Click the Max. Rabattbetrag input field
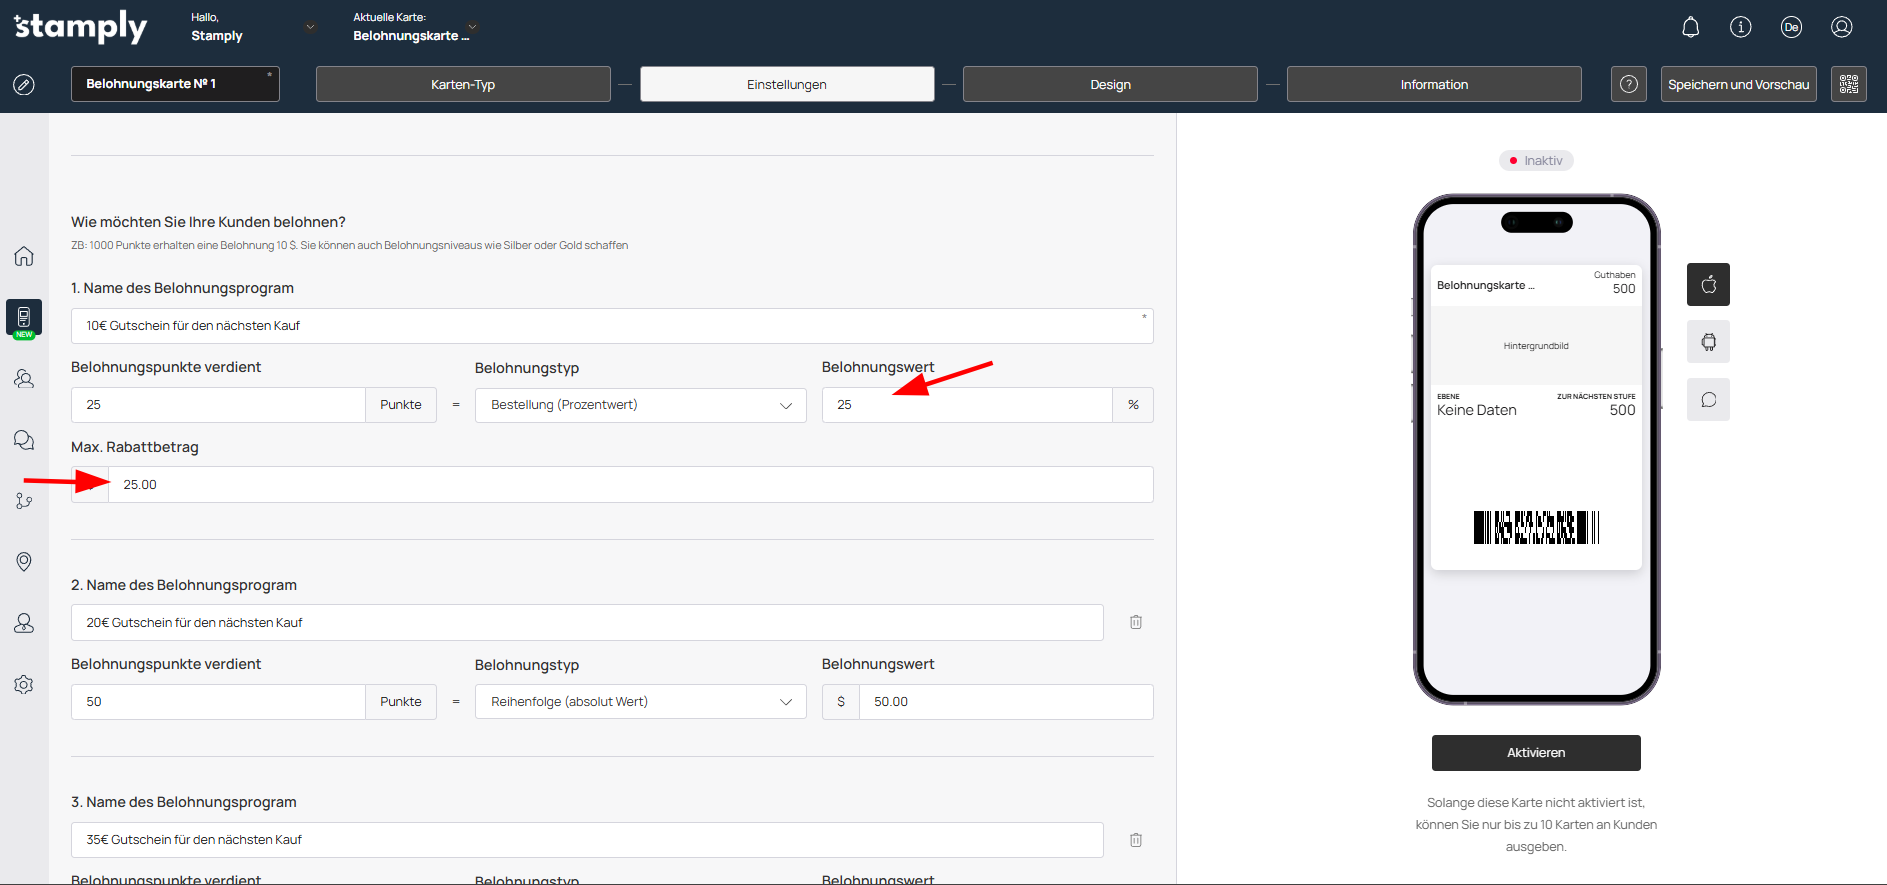Image resolution: width=1887 pixels, height=885 pixels. click(630, 485)
